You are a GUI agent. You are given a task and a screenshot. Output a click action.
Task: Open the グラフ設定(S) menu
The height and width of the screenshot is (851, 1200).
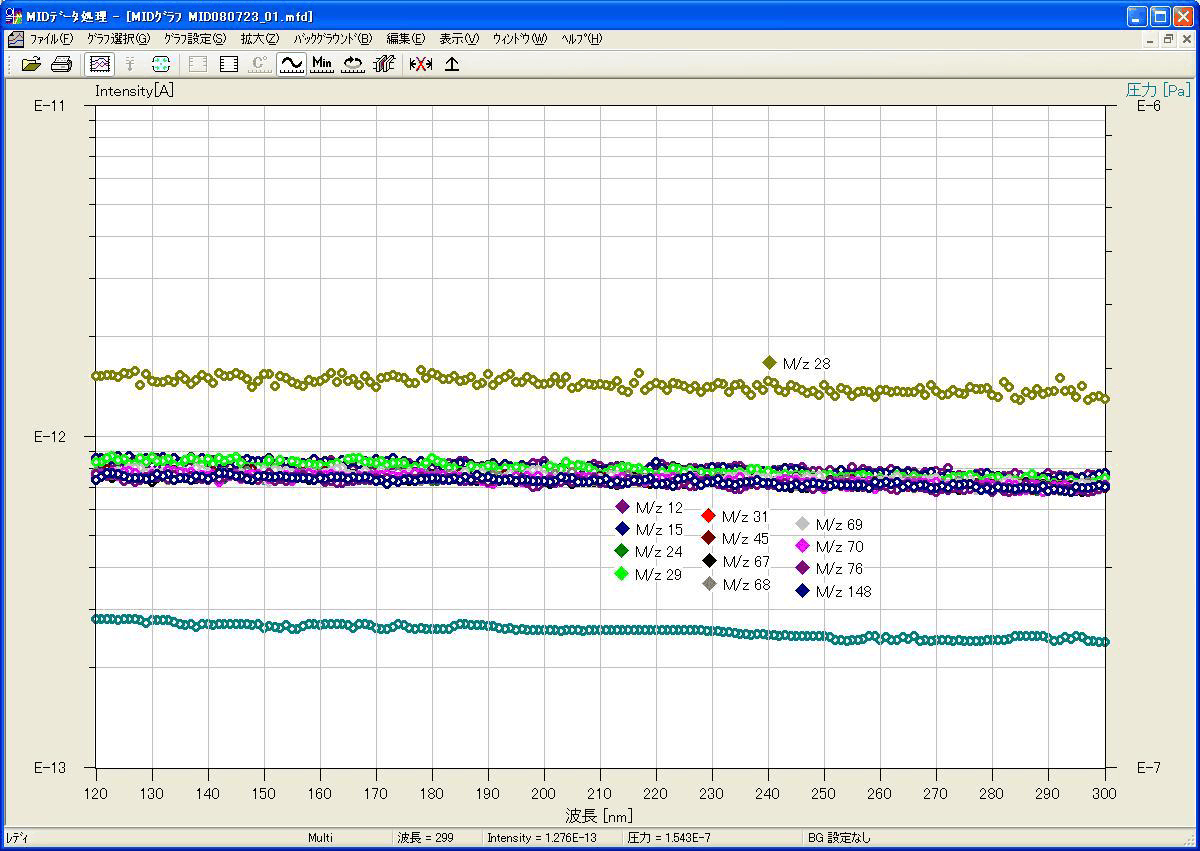pos(195,39)
